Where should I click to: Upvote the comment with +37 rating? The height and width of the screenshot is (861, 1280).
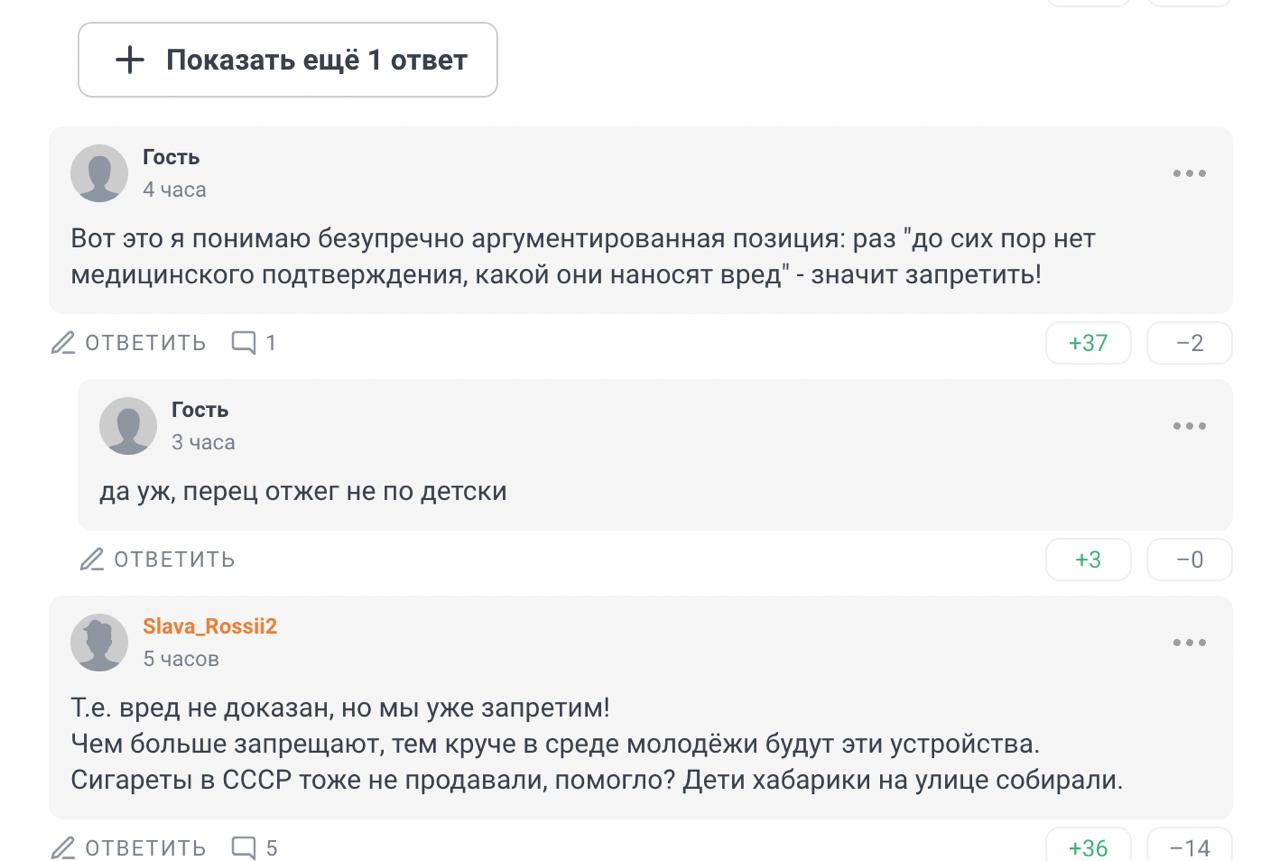(x=1088, y=343)
